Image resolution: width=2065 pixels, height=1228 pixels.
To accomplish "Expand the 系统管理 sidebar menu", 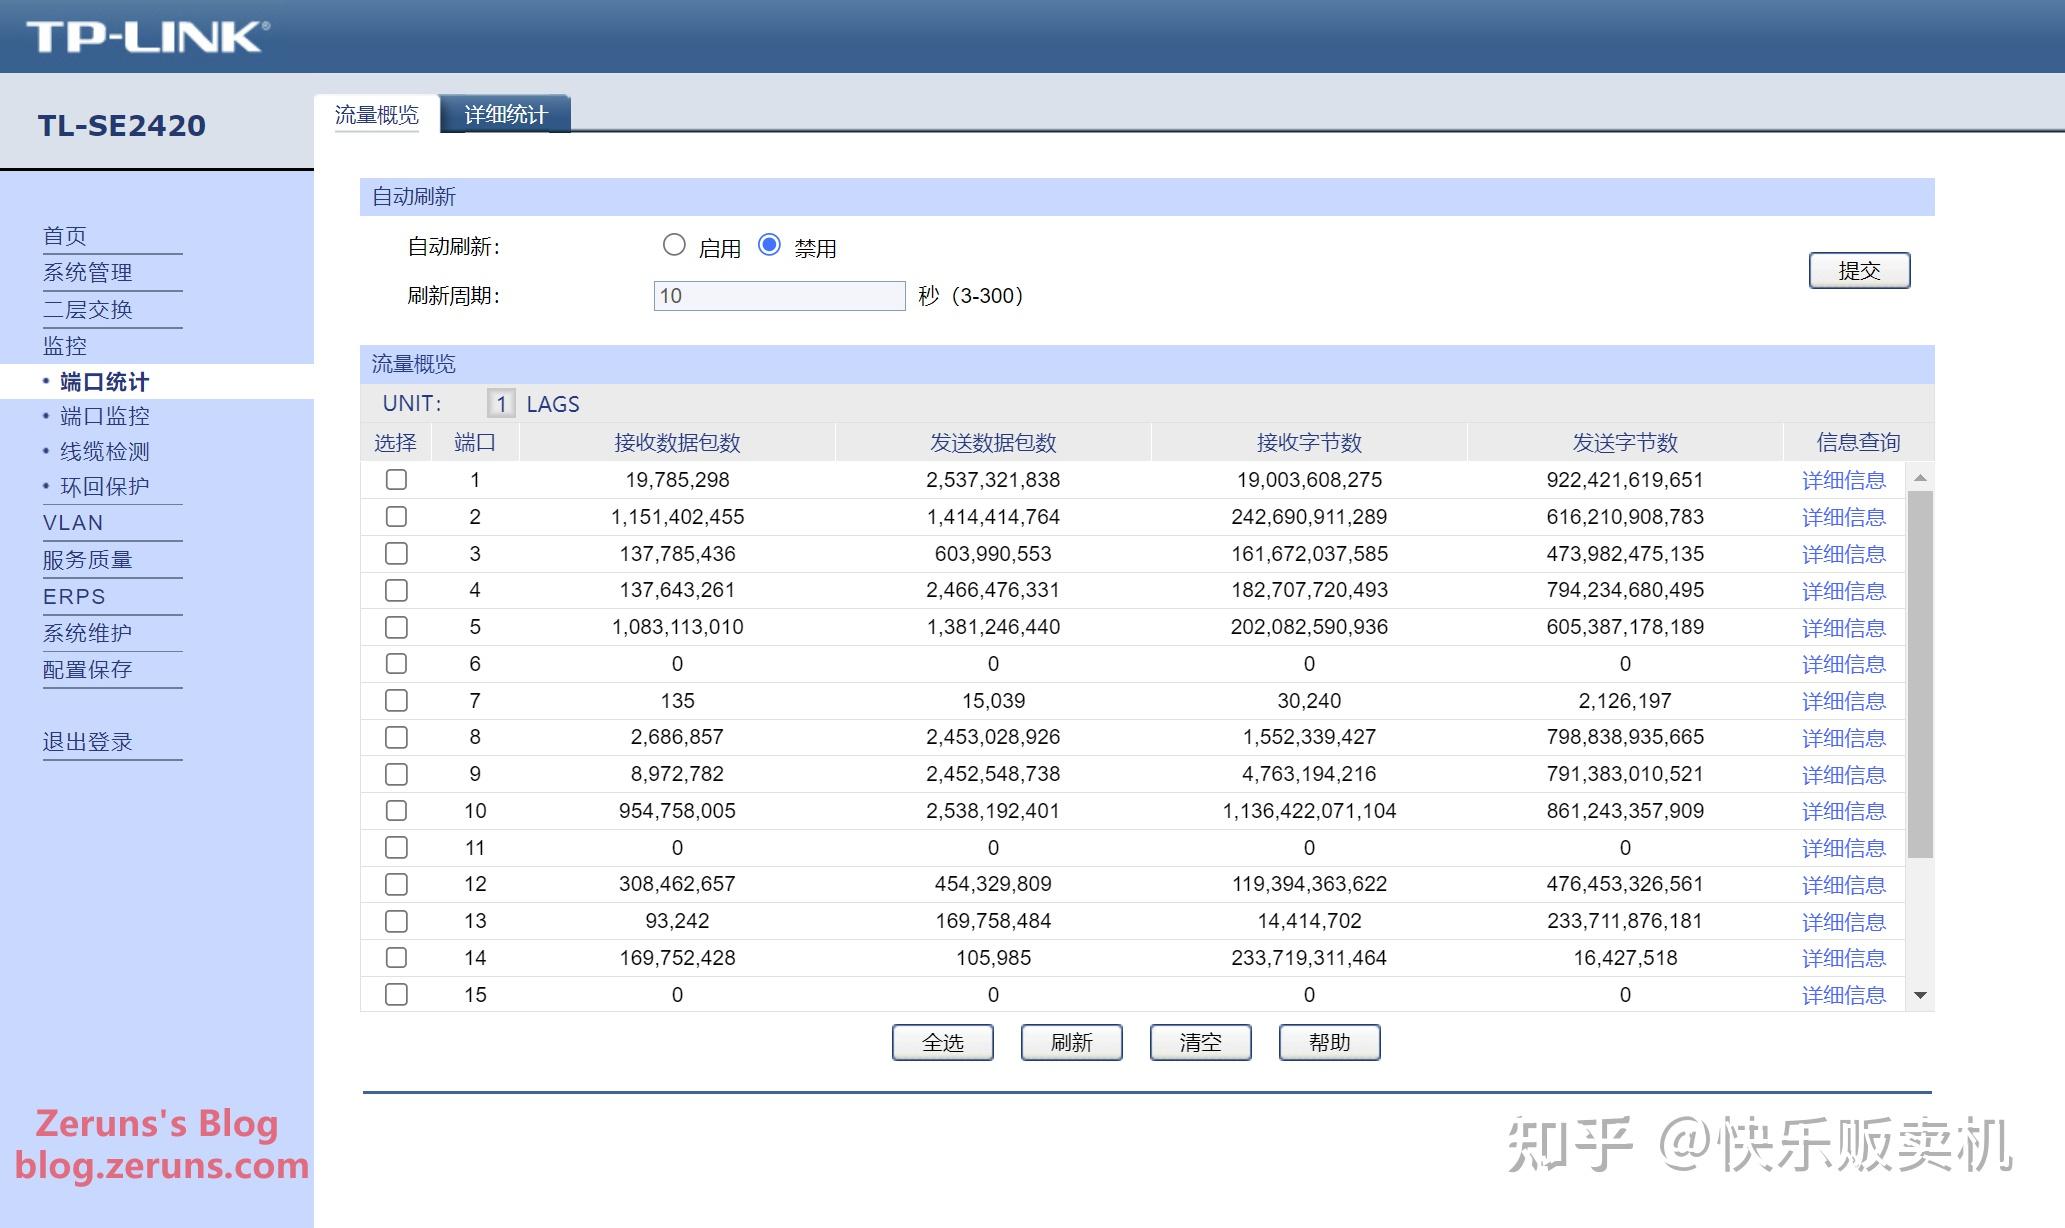I will (88, 272).
